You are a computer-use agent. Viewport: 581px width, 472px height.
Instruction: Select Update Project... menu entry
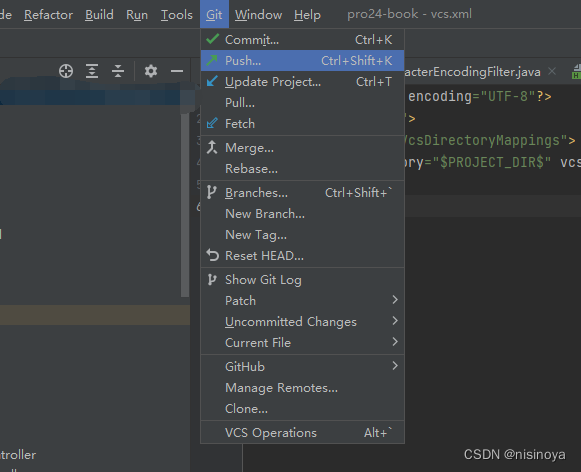point(302,82)
